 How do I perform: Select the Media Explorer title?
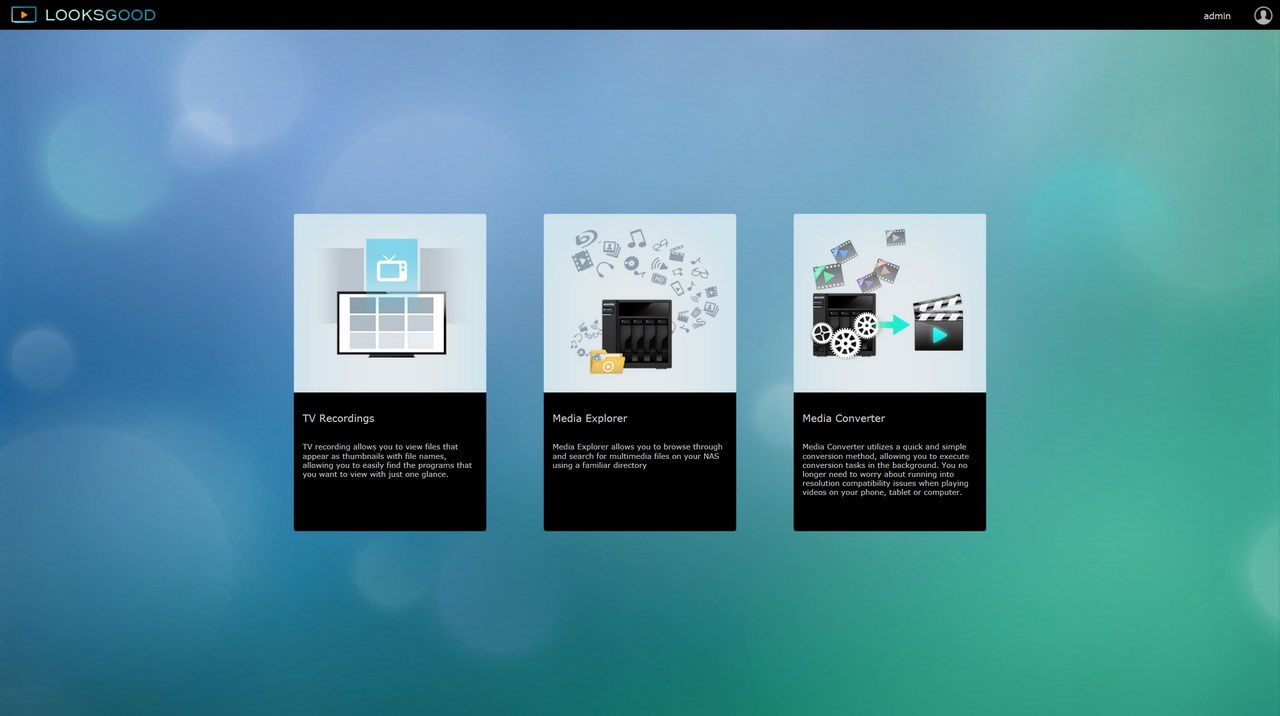(x=590, y=418)
